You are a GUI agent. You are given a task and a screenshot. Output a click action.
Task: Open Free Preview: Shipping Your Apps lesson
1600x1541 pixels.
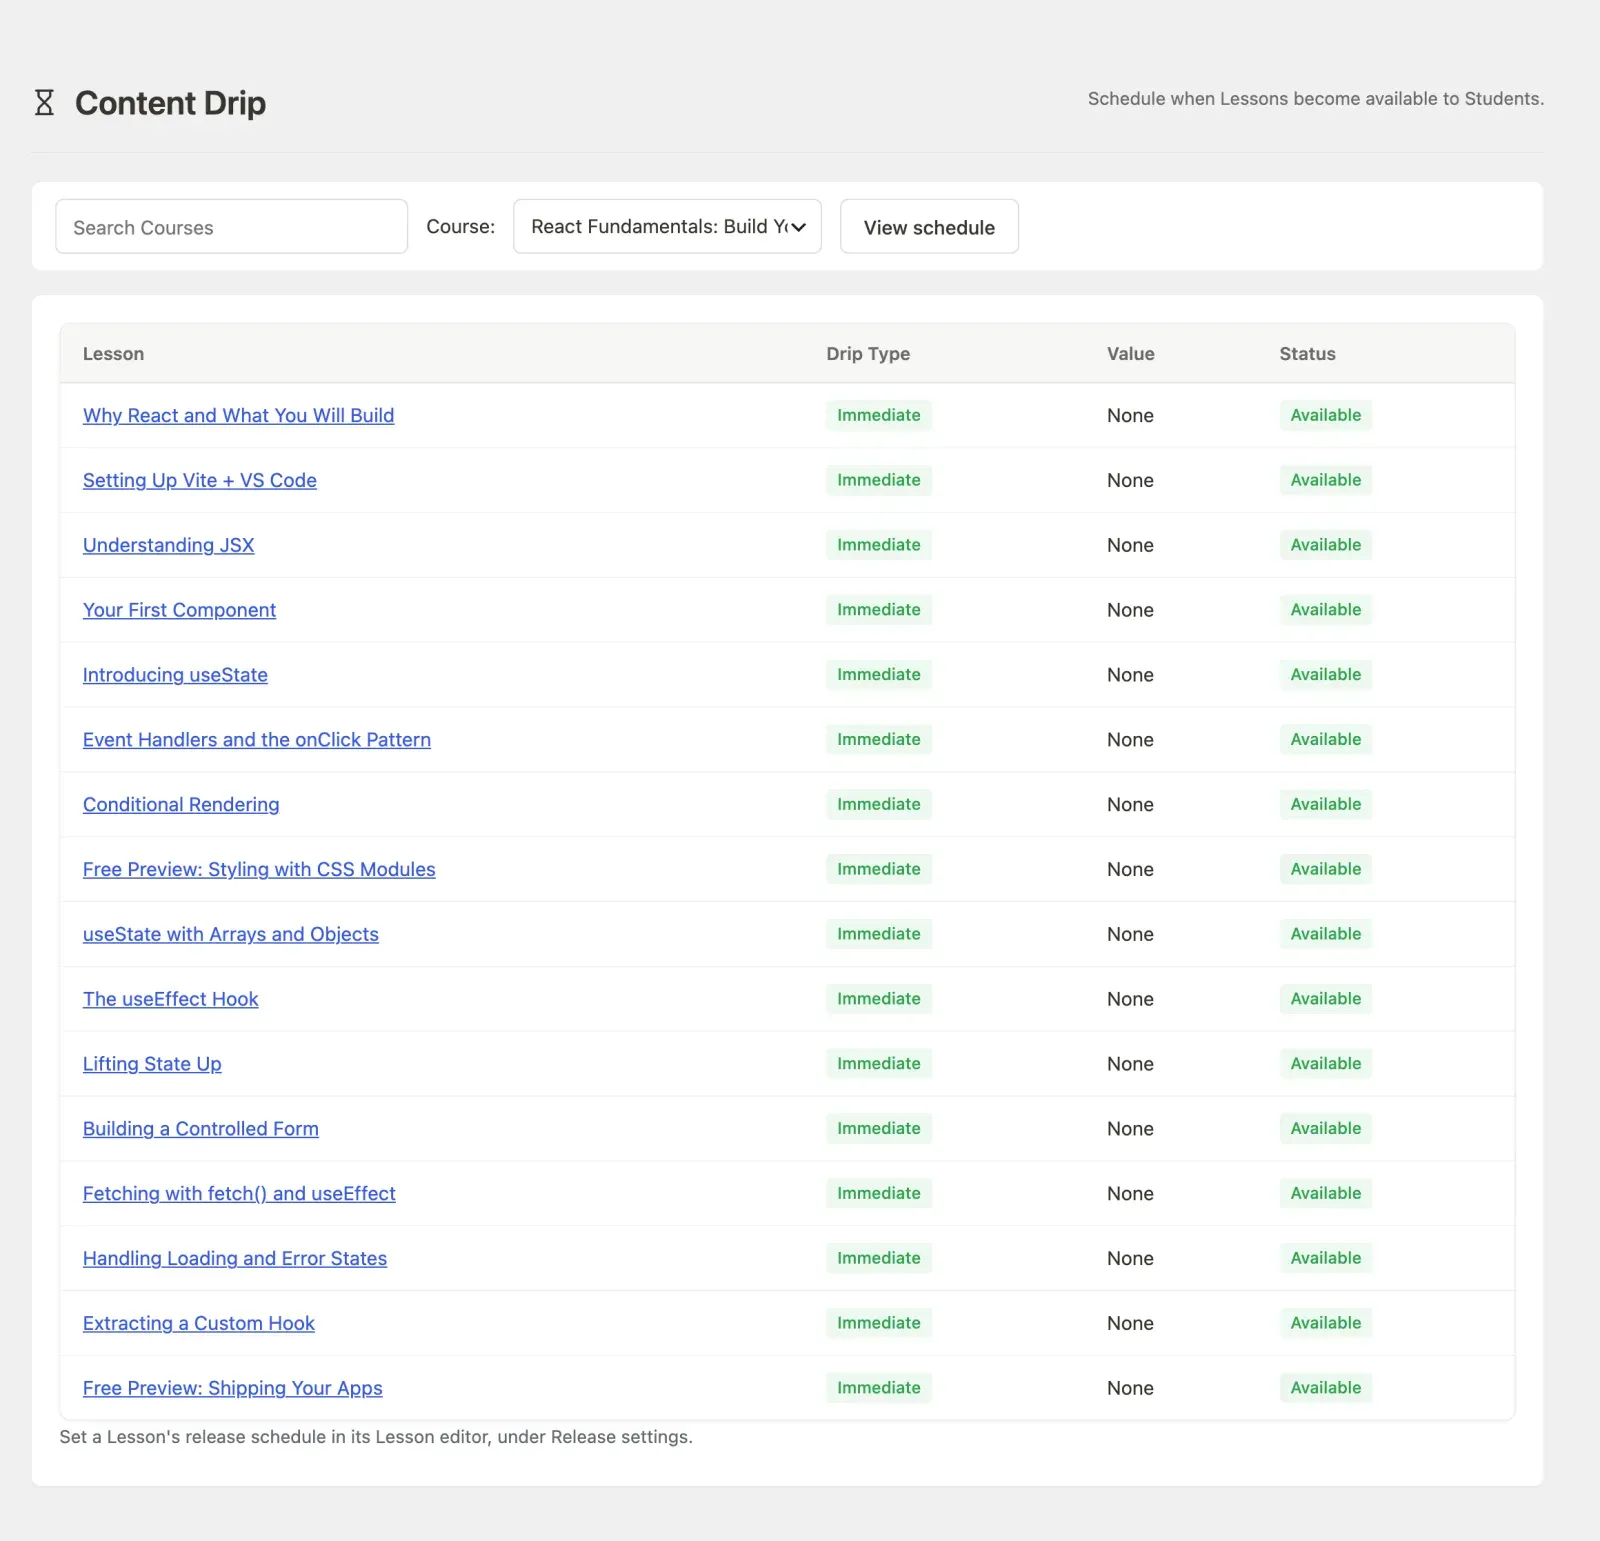click(233, 1388)
